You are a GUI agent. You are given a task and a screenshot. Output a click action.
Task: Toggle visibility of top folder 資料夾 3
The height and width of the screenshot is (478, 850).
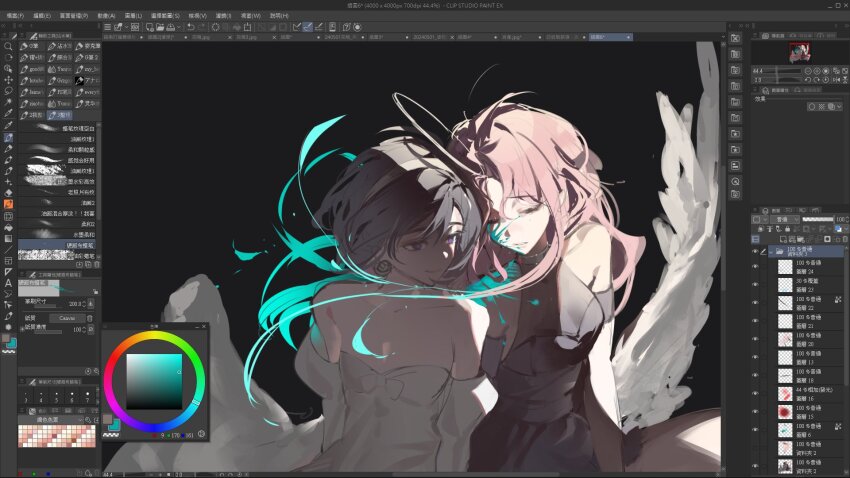tap(755, 251)
